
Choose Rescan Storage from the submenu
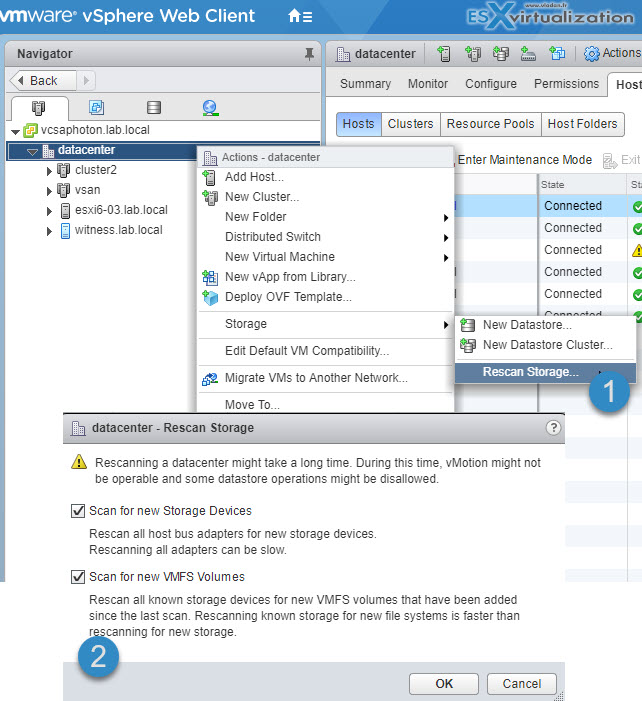pos(530,372)
